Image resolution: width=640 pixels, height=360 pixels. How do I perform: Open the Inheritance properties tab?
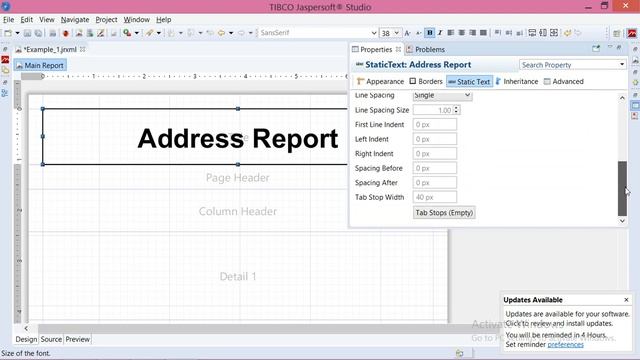click(517, 81)
